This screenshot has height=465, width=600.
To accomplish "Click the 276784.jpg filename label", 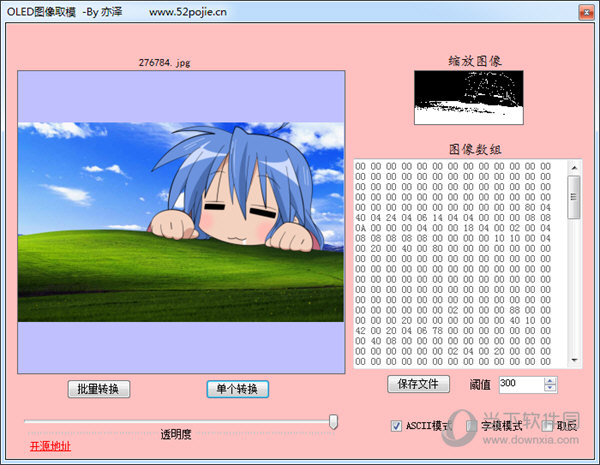I will click(165, 62).
